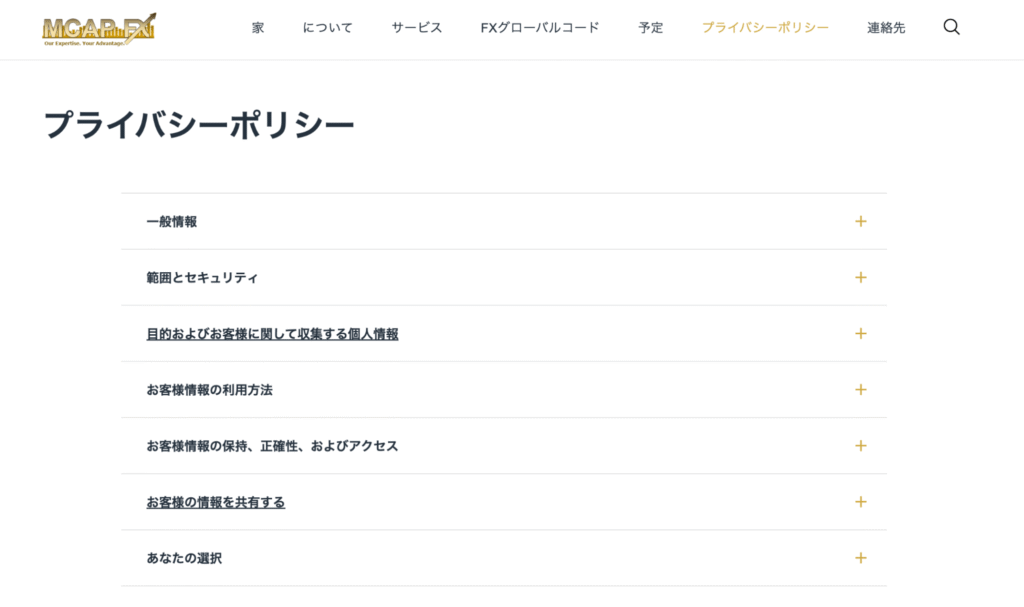The image size is (1024, 607).
Task: Open the 家 nav item
Action: click(258, 27)
